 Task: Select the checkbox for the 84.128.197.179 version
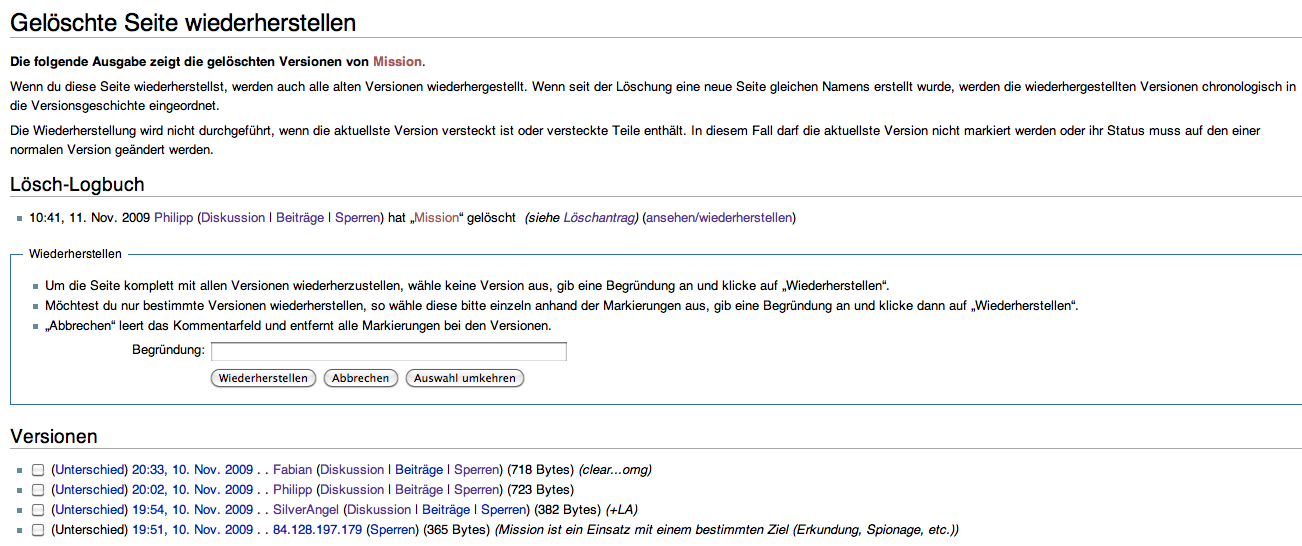[x=38, y=530]
